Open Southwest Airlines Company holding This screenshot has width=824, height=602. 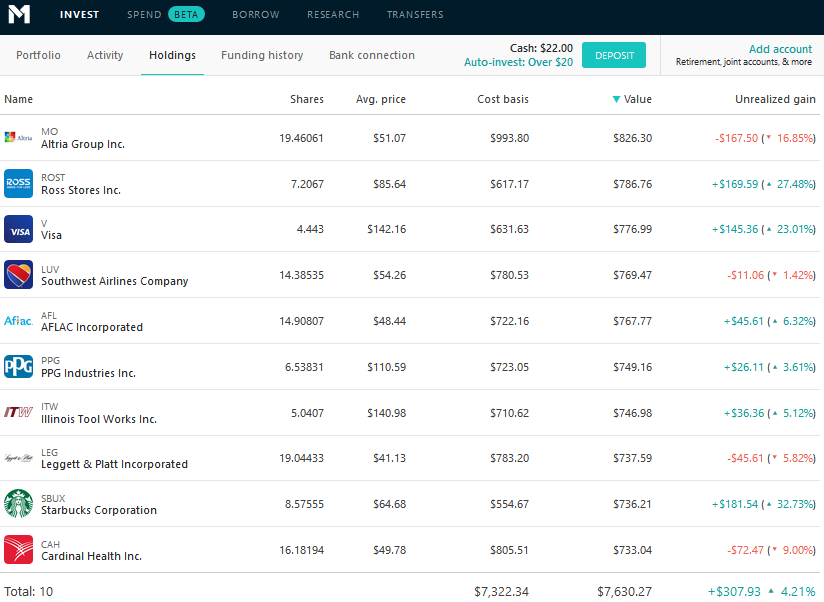coord(115,281)
